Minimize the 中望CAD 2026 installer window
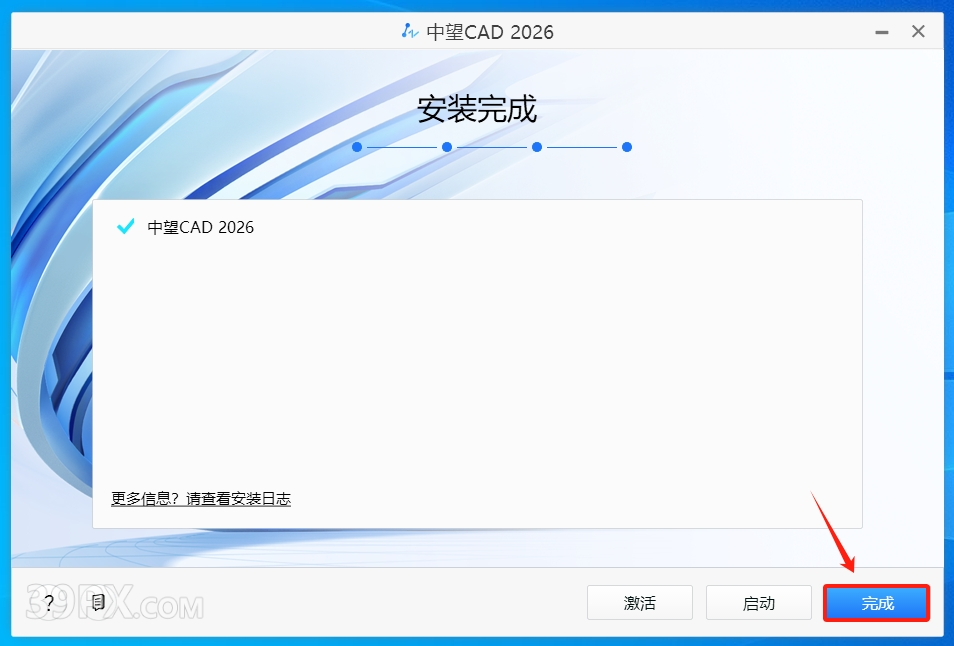This screenshot has width=954, height=646. click(882, 32)
